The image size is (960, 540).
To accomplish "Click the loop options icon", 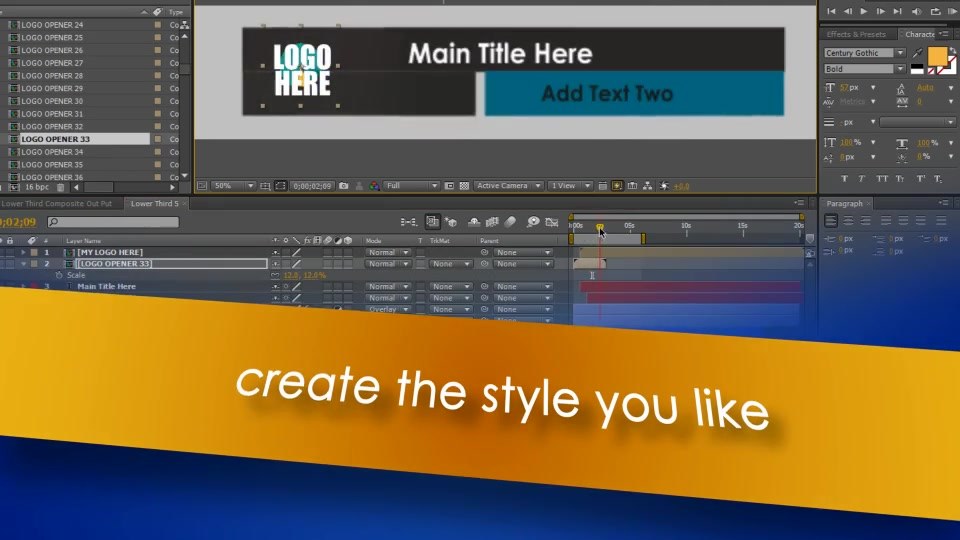I will click(x=936, y=11).
